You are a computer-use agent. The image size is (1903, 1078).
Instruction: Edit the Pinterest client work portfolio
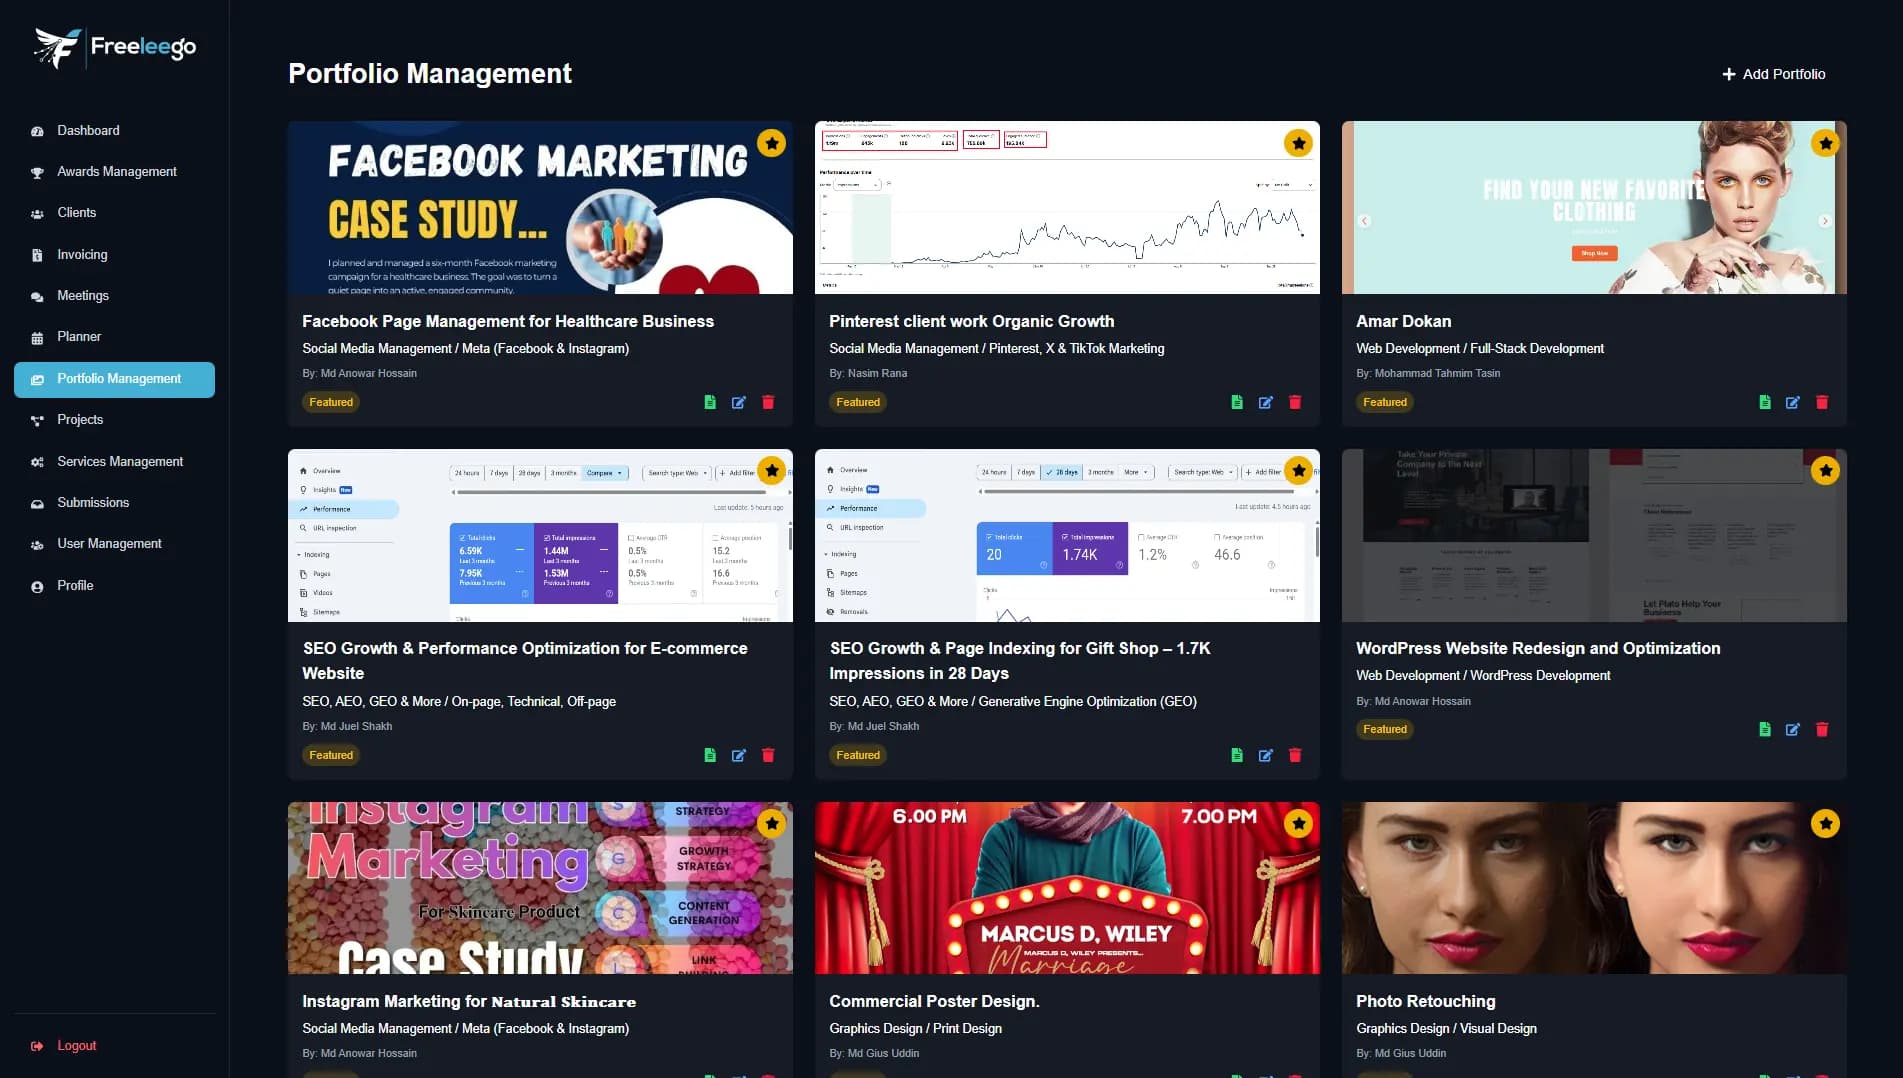click(x=1266, y=402)
